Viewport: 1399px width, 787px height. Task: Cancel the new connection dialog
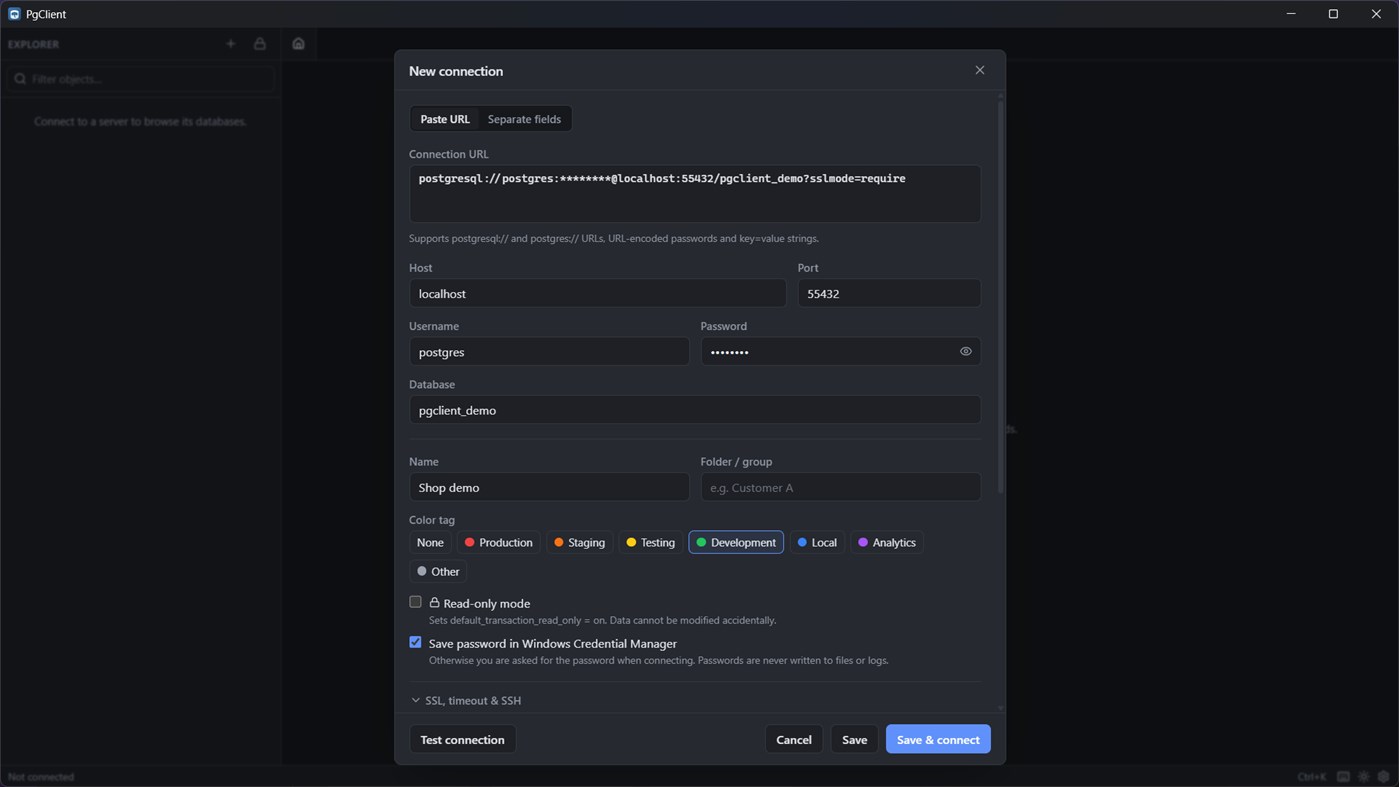pos(794,739)
